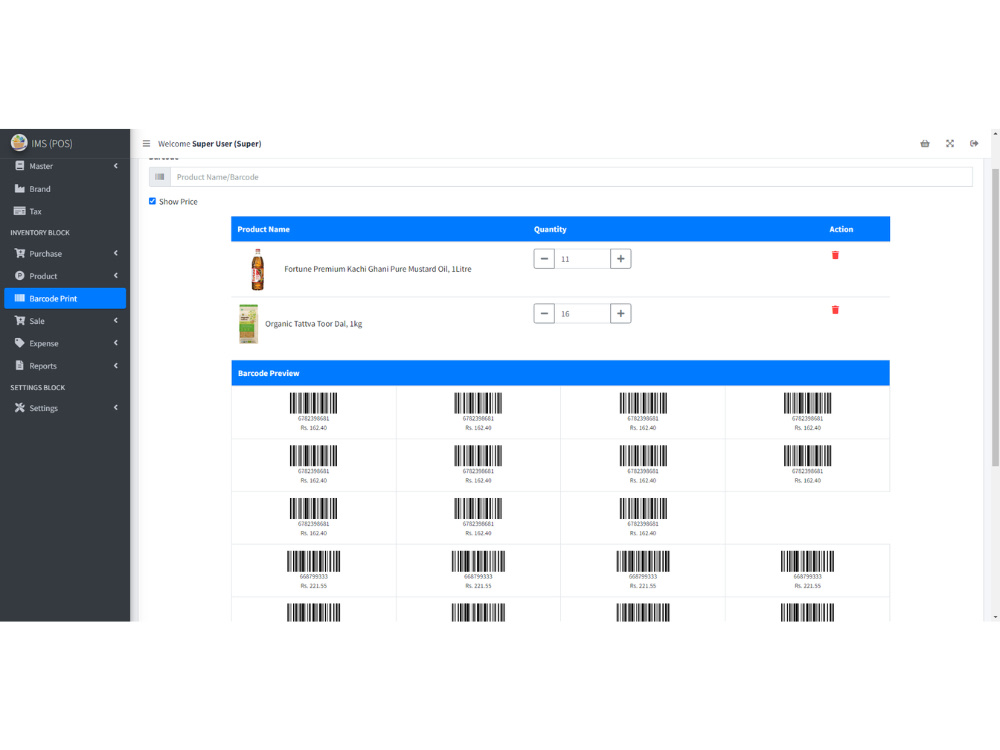Viewport: 1000px width, 750px height.
Task: Click the SETTINGS BLOCK section label
Action: pyautogui.click(x=38, y=388)
